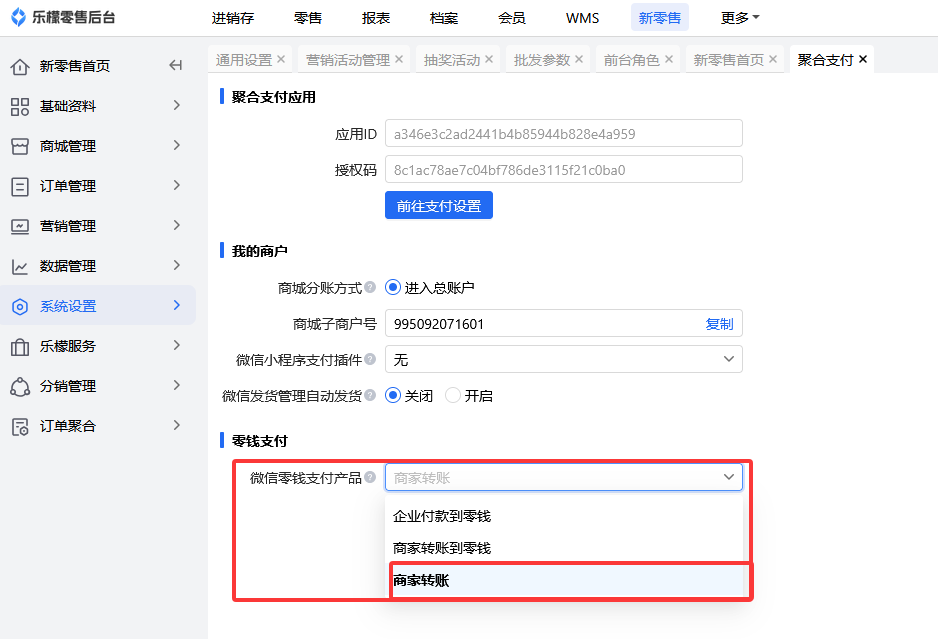The height and width of the screenshot is (639, 938).
Task: Close the 抽奖活动 tab
Action: point(489,59)
